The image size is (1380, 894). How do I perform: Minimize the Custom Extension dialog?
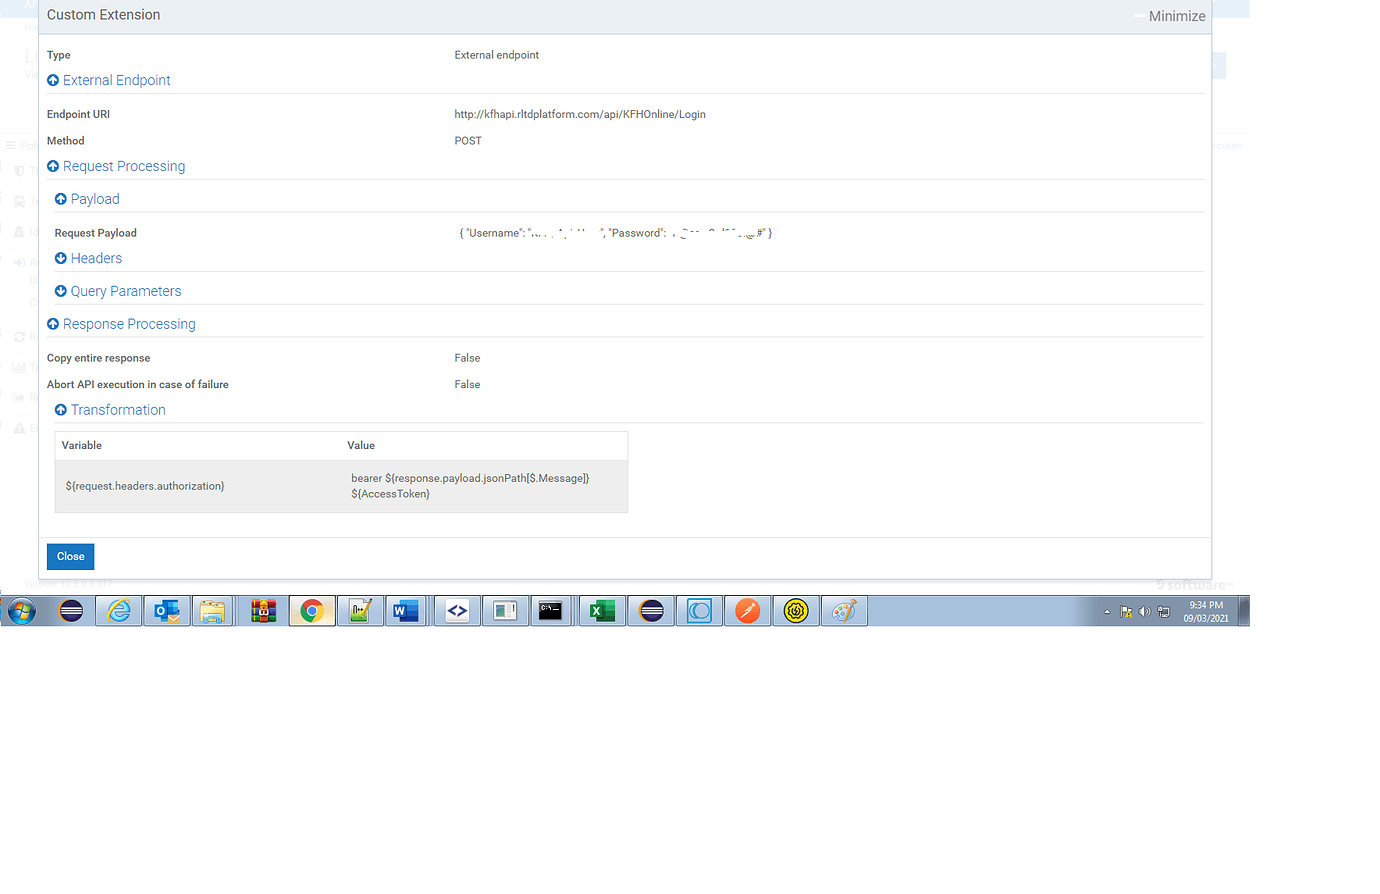pyautogui.click(x=1170, y=16)
